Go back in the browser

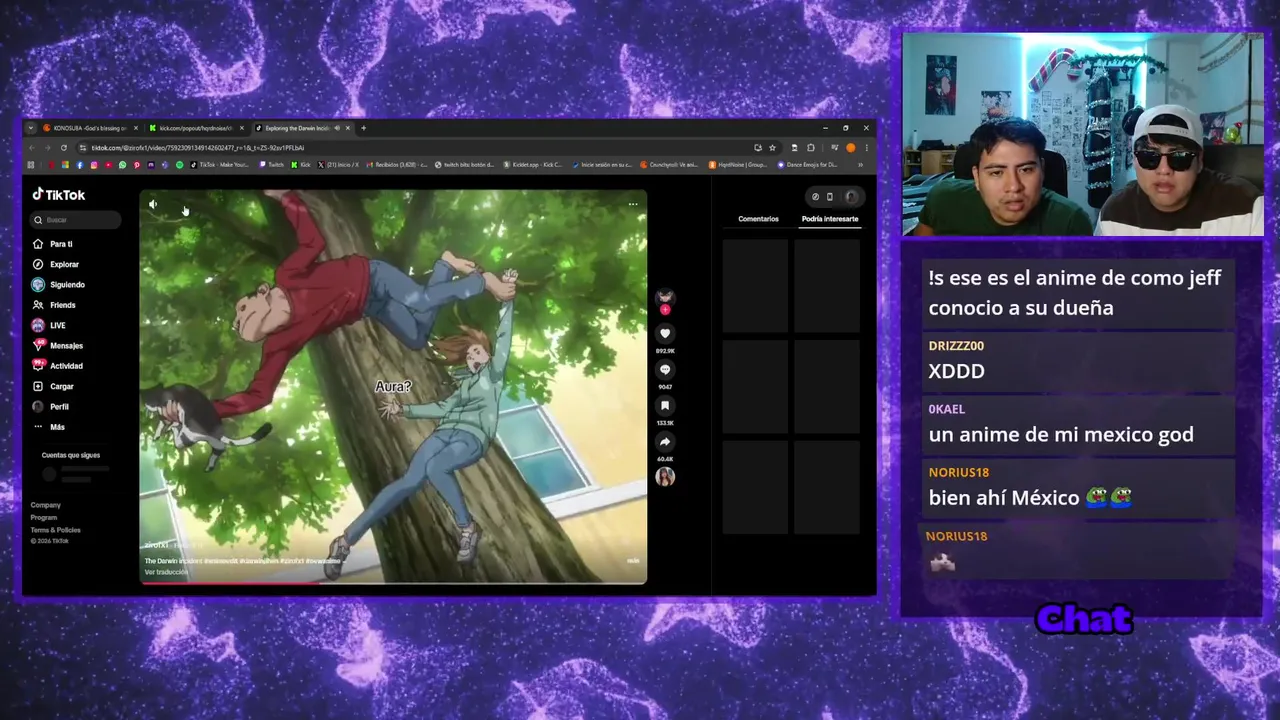pyautogui.click(x=31, y=148)
